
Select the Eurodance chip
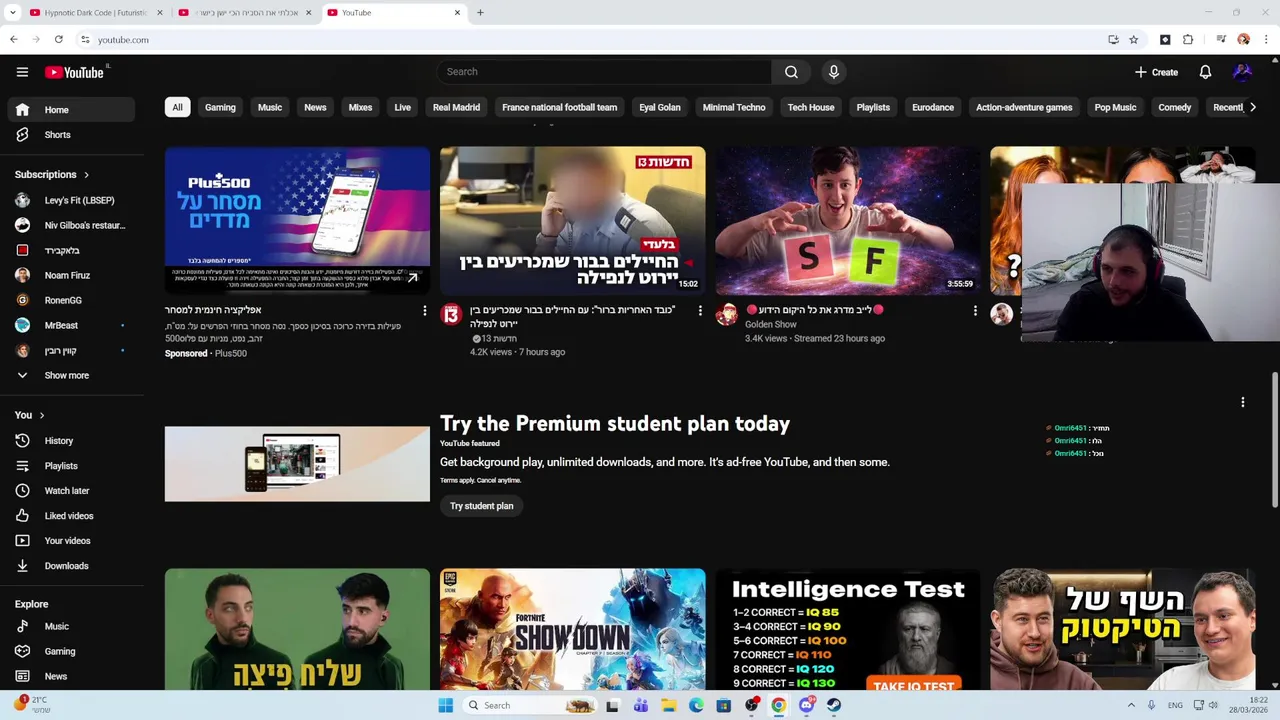tap(933, 107)
